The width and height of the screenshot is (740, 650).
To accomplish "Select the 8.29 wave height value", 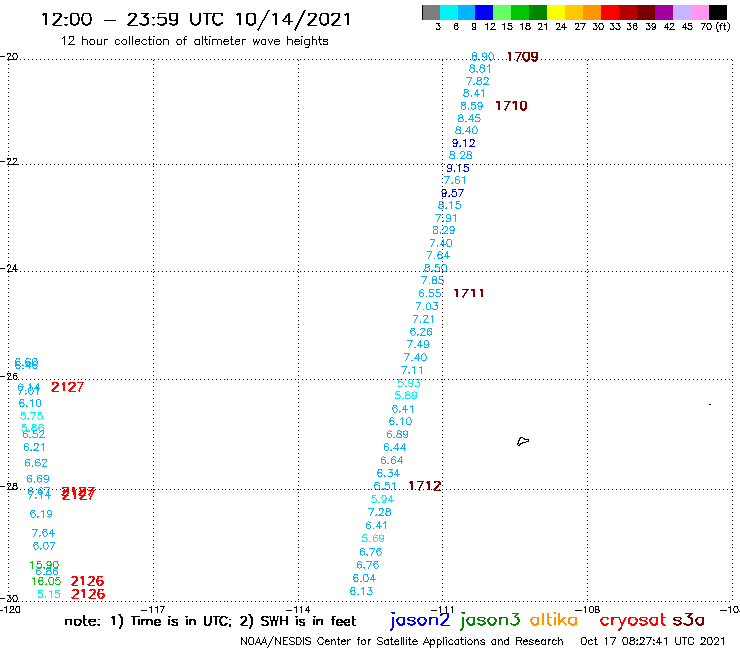I will [444, 230].
